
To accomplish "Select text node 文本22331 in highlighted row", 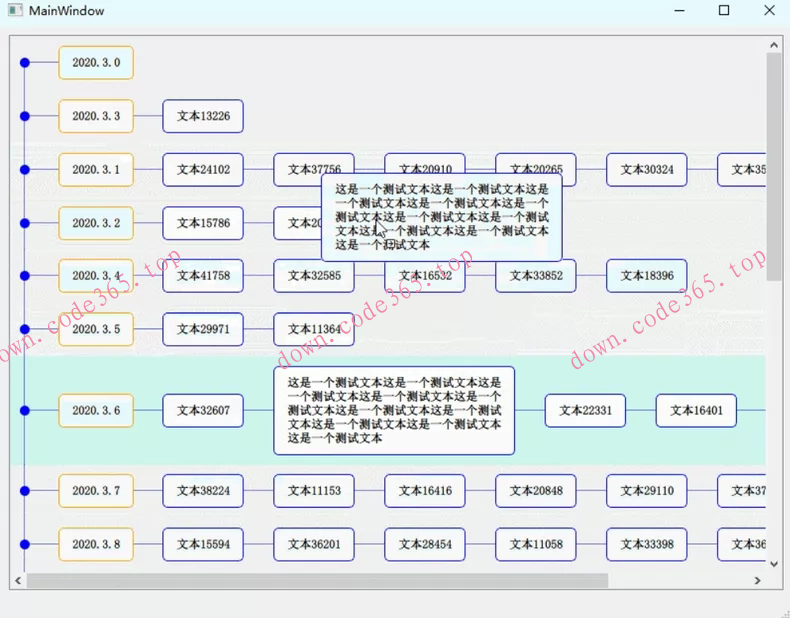I will [585, 410].
